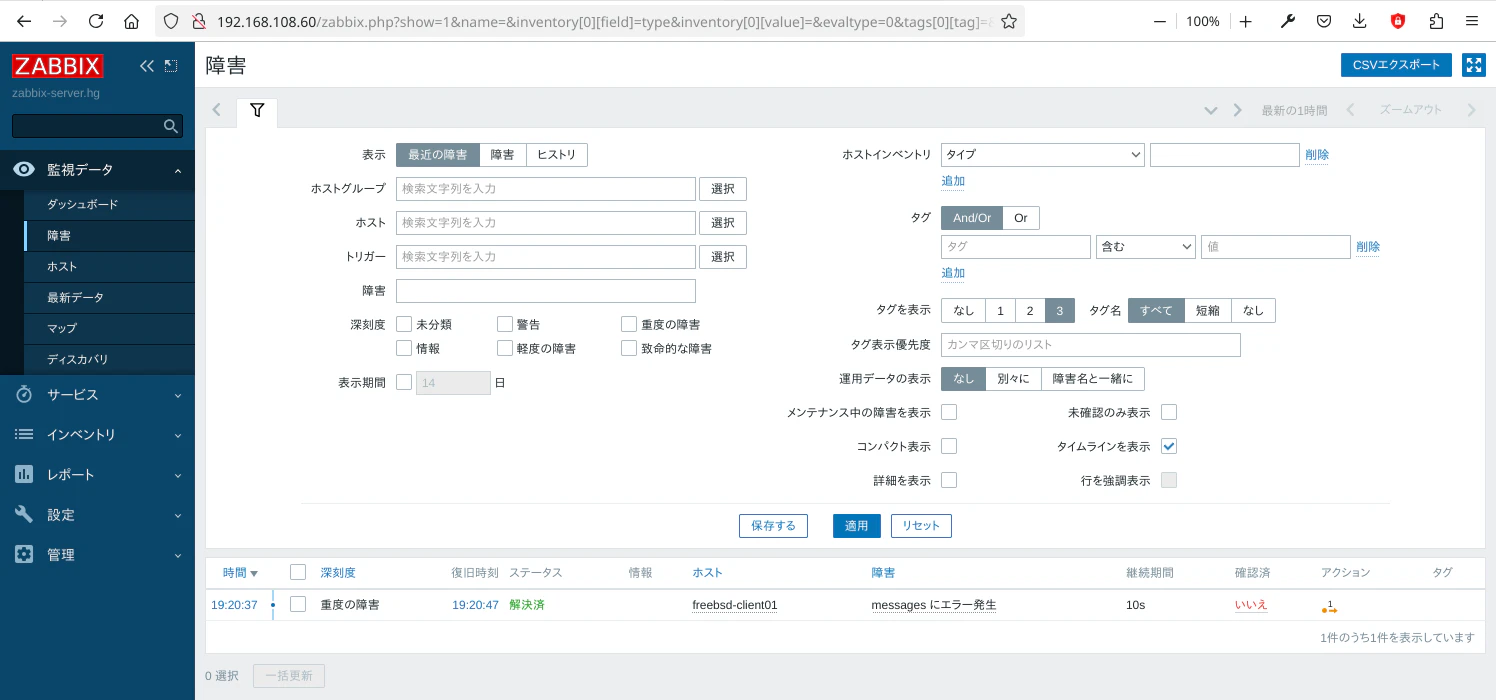The width and height of the screenshot is (1496, 700).
Task: Click the red uBlock shield icon
Action: tap(1398, 21)
